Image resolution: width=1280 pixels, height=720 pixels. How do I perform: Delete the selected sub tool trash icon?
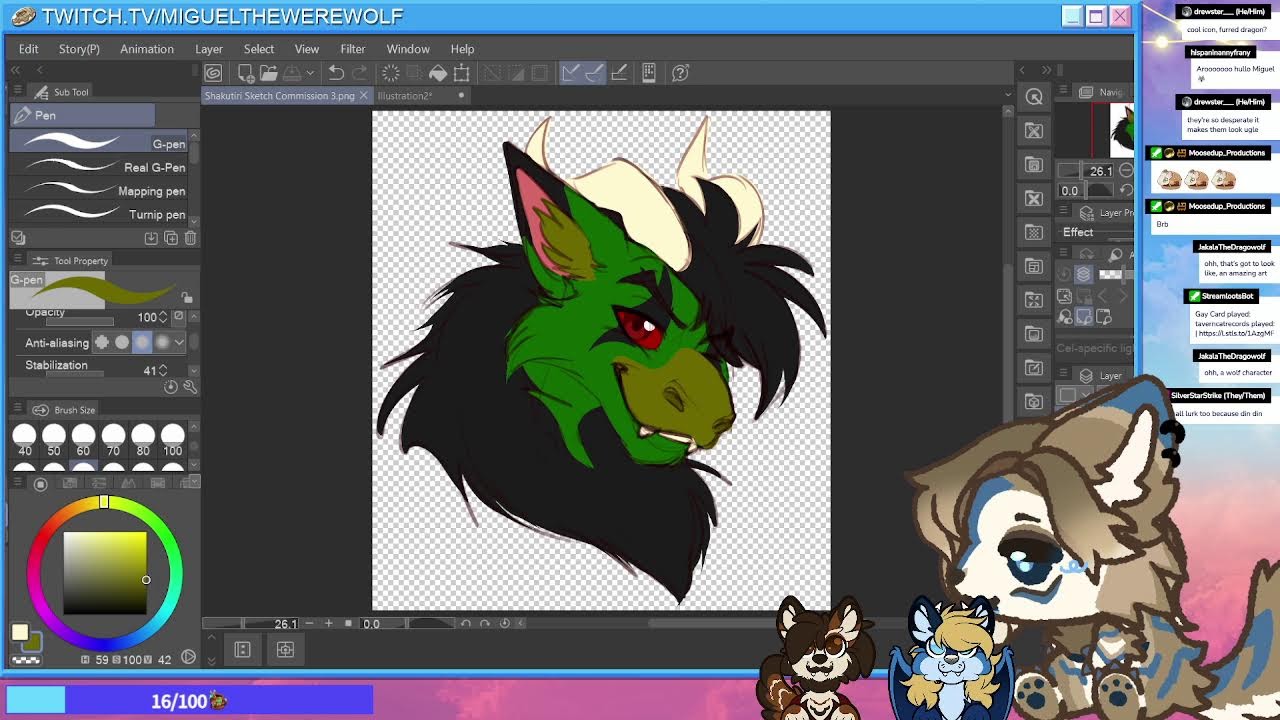[x=190, y=238]
